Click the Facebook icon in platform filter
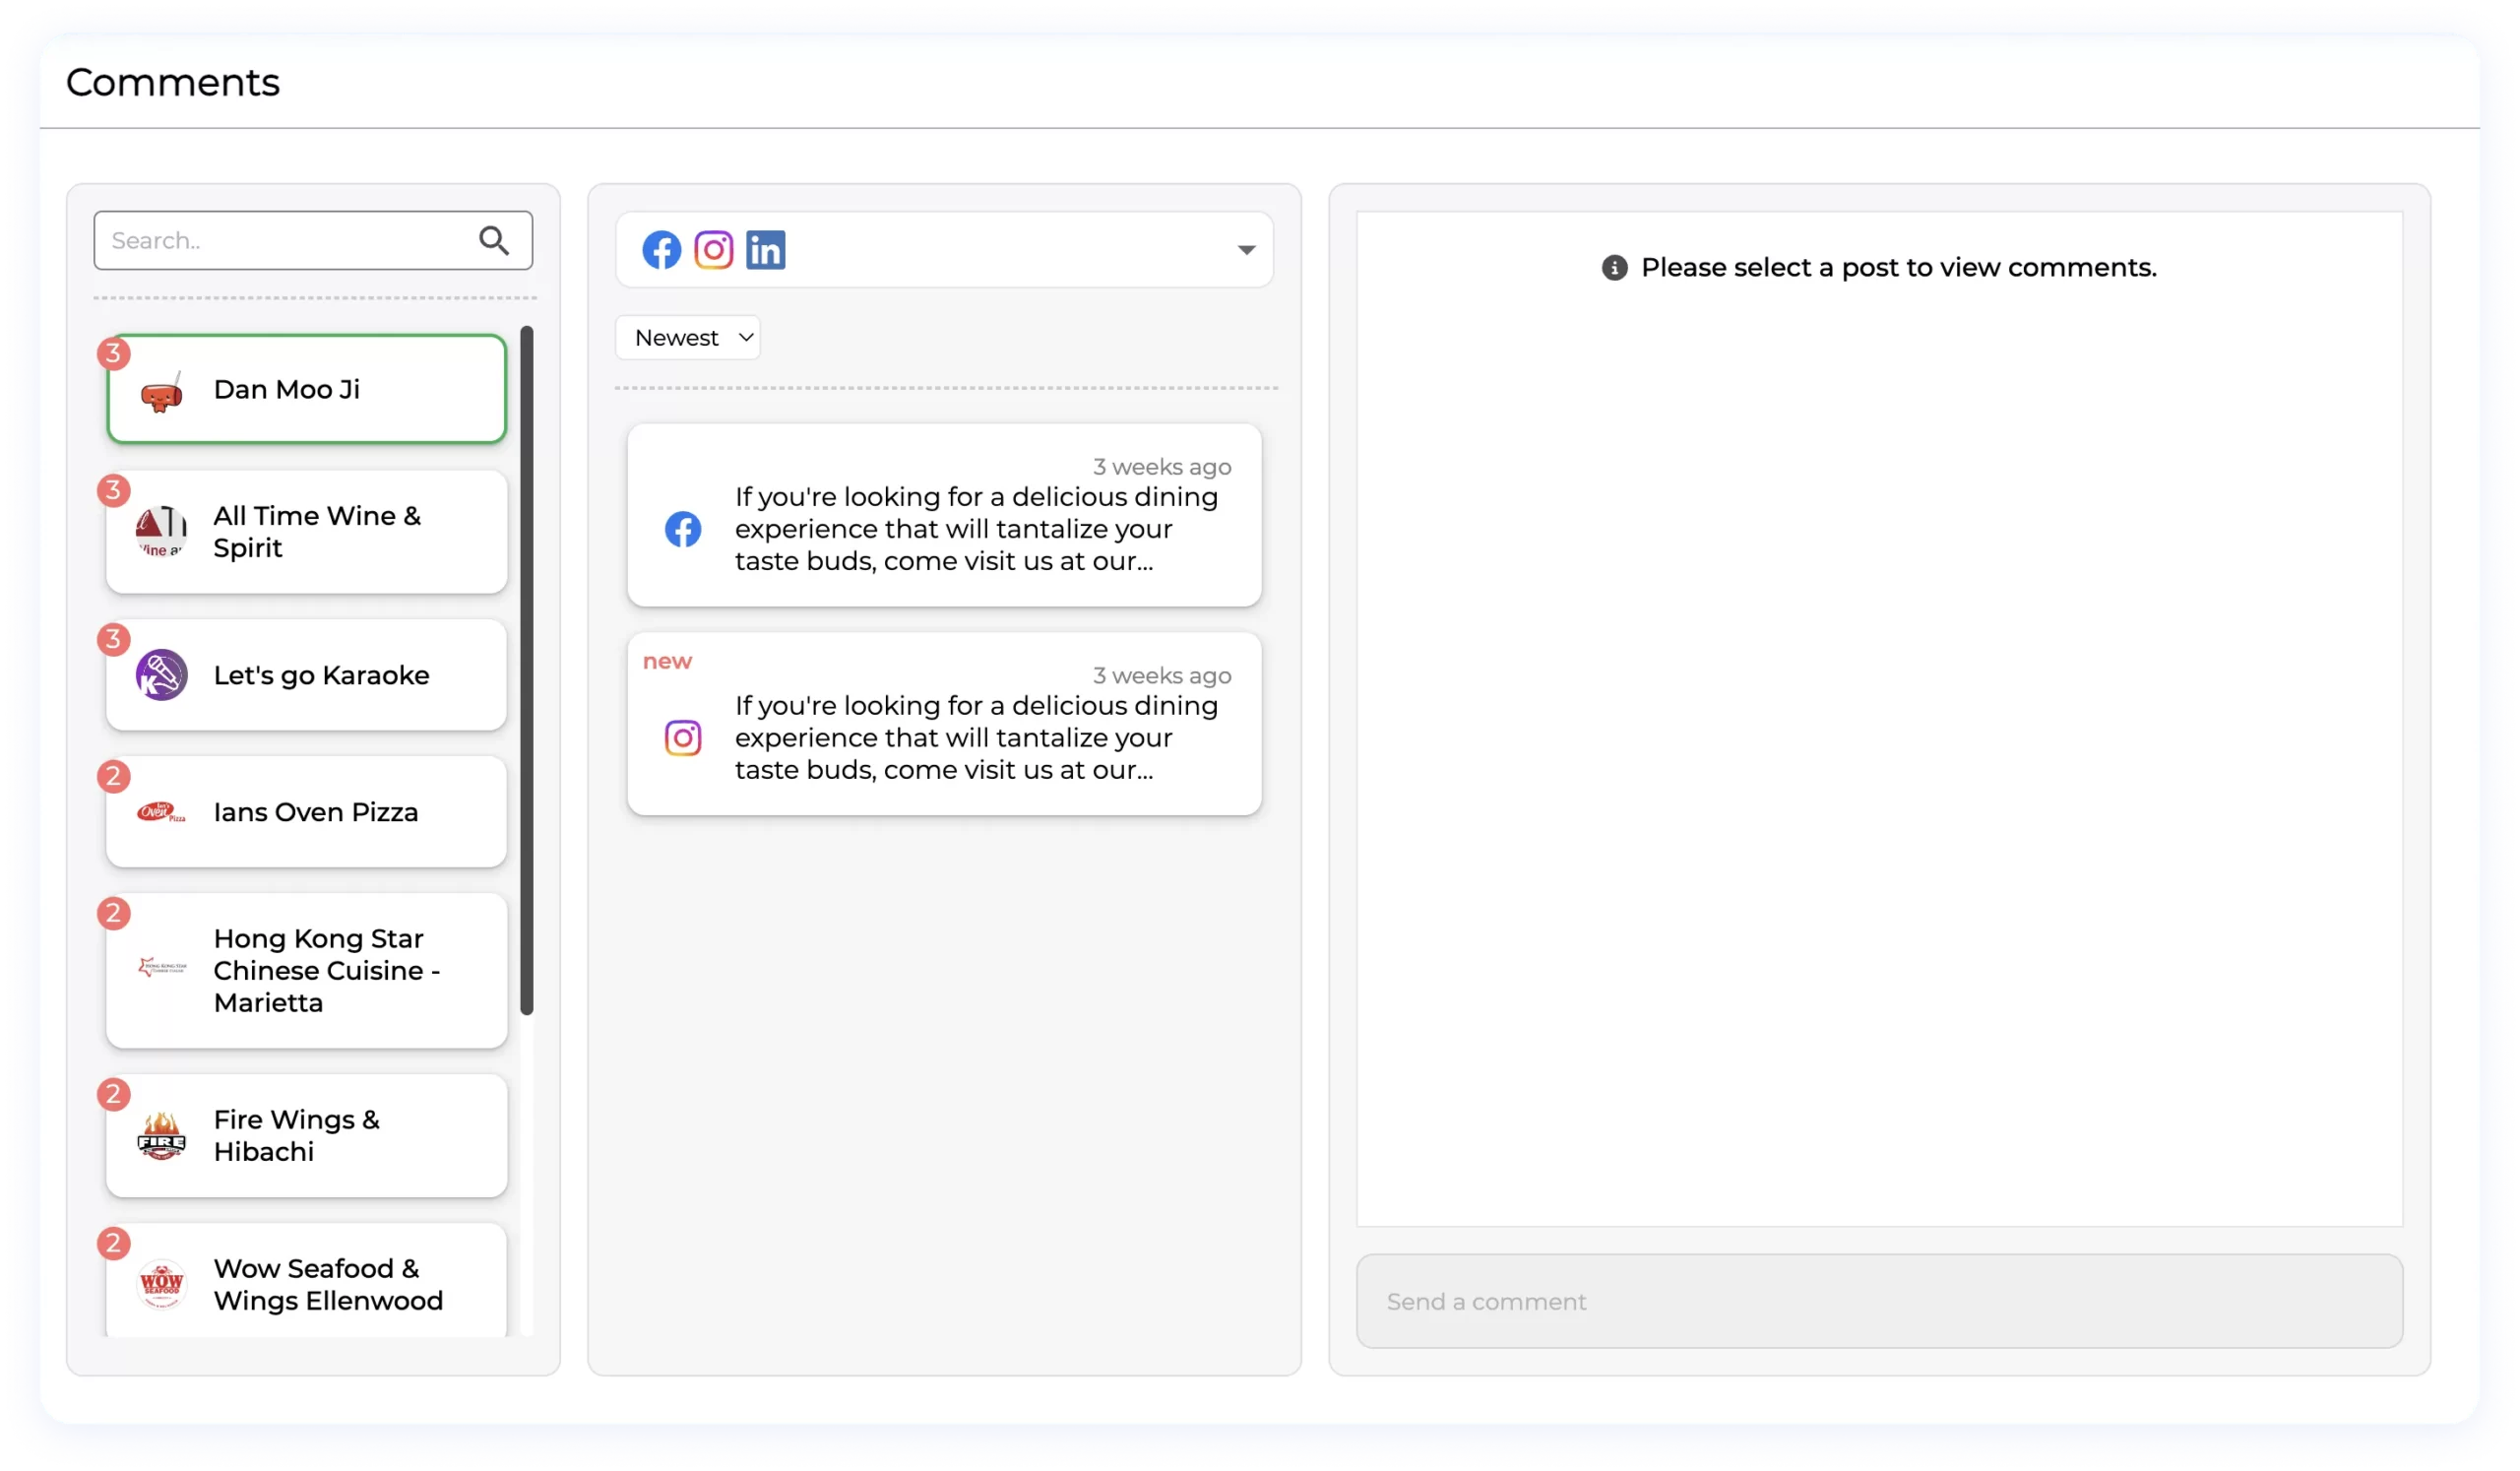2520x1471 pixels. (661, 250)
